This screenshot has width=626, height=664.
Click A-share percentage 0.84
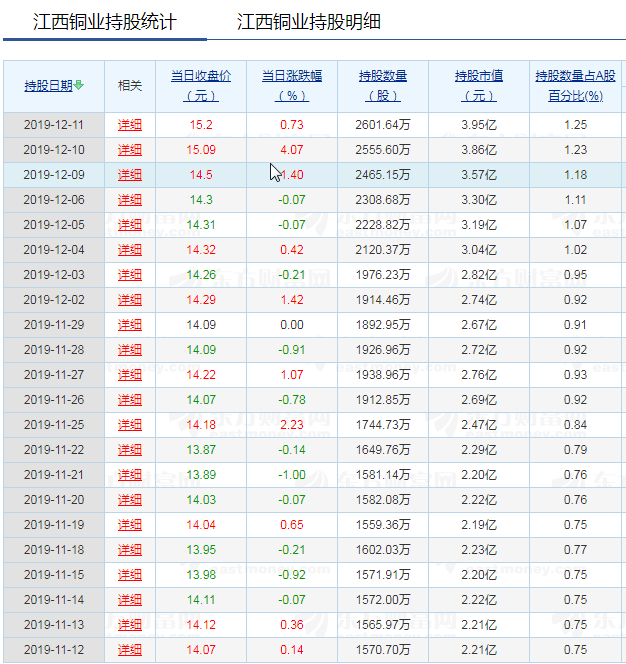tap(576, 425)
